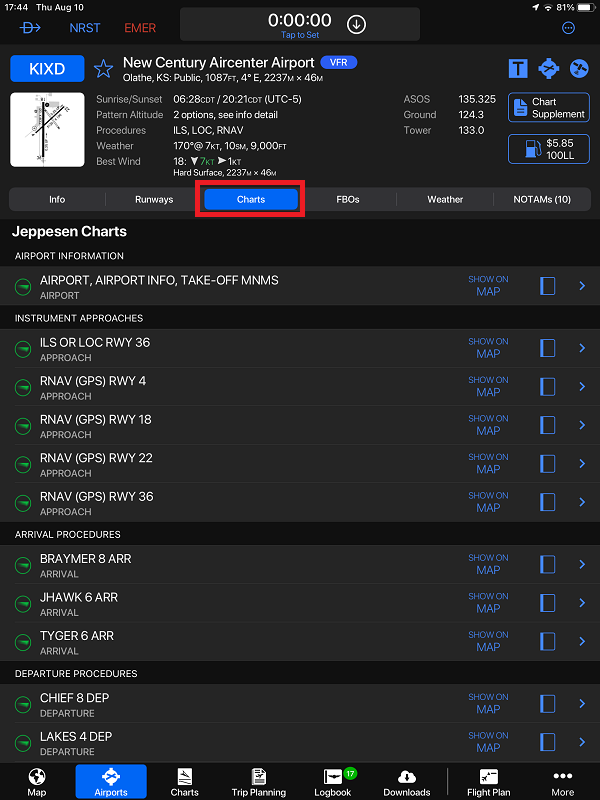Select the JHAWK 6 ARR chart row
The image size is (600, 800).
(300, 603)
